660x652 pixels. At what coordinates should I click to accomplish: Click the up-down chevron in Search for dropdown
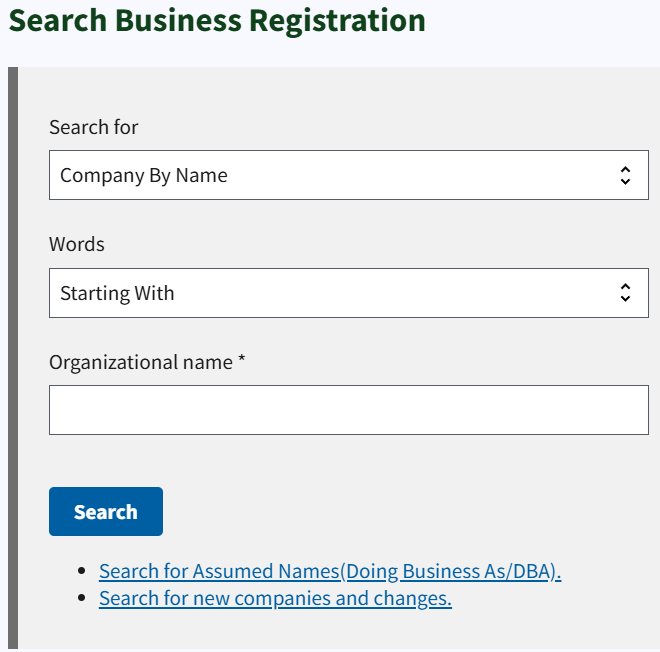tap(625, 175)
